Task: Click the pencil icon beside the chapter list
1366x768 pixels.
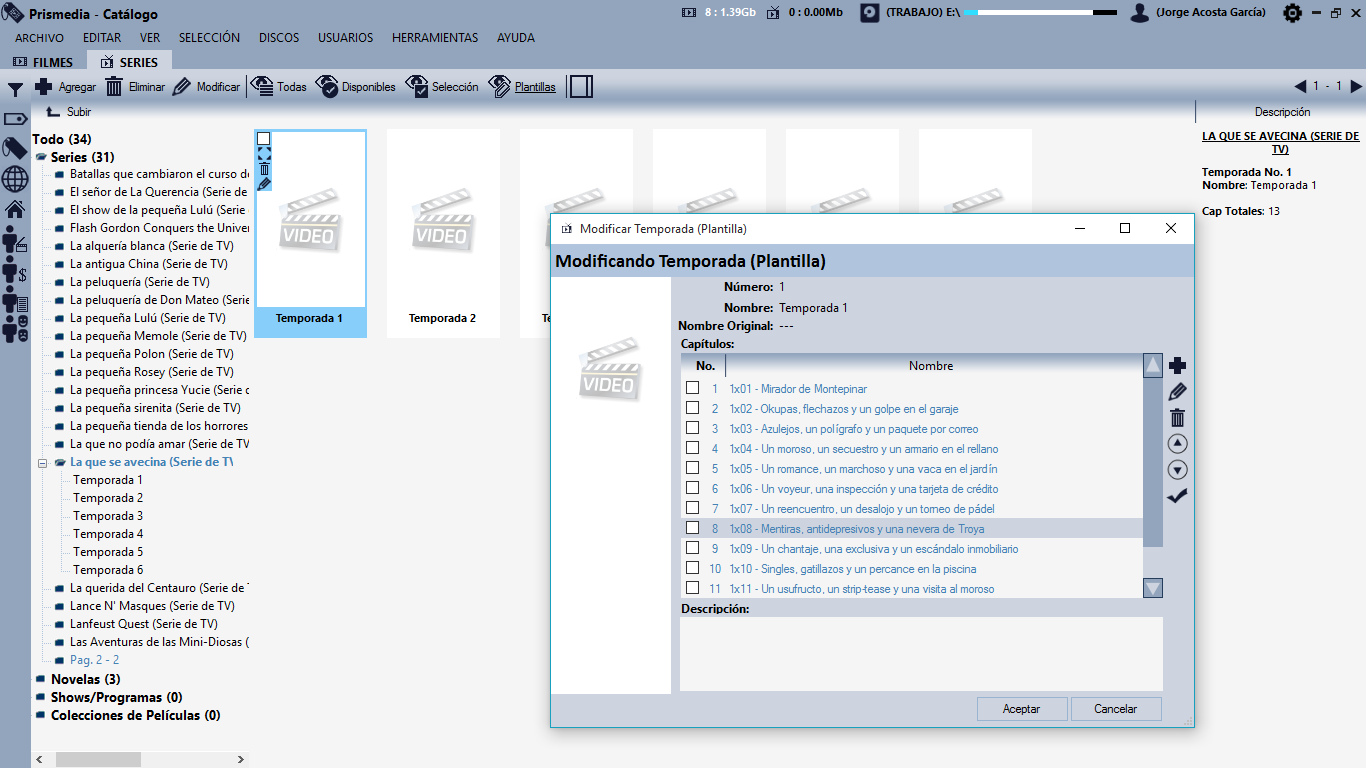Action: pyautogui.click(x=1177, y=392)
